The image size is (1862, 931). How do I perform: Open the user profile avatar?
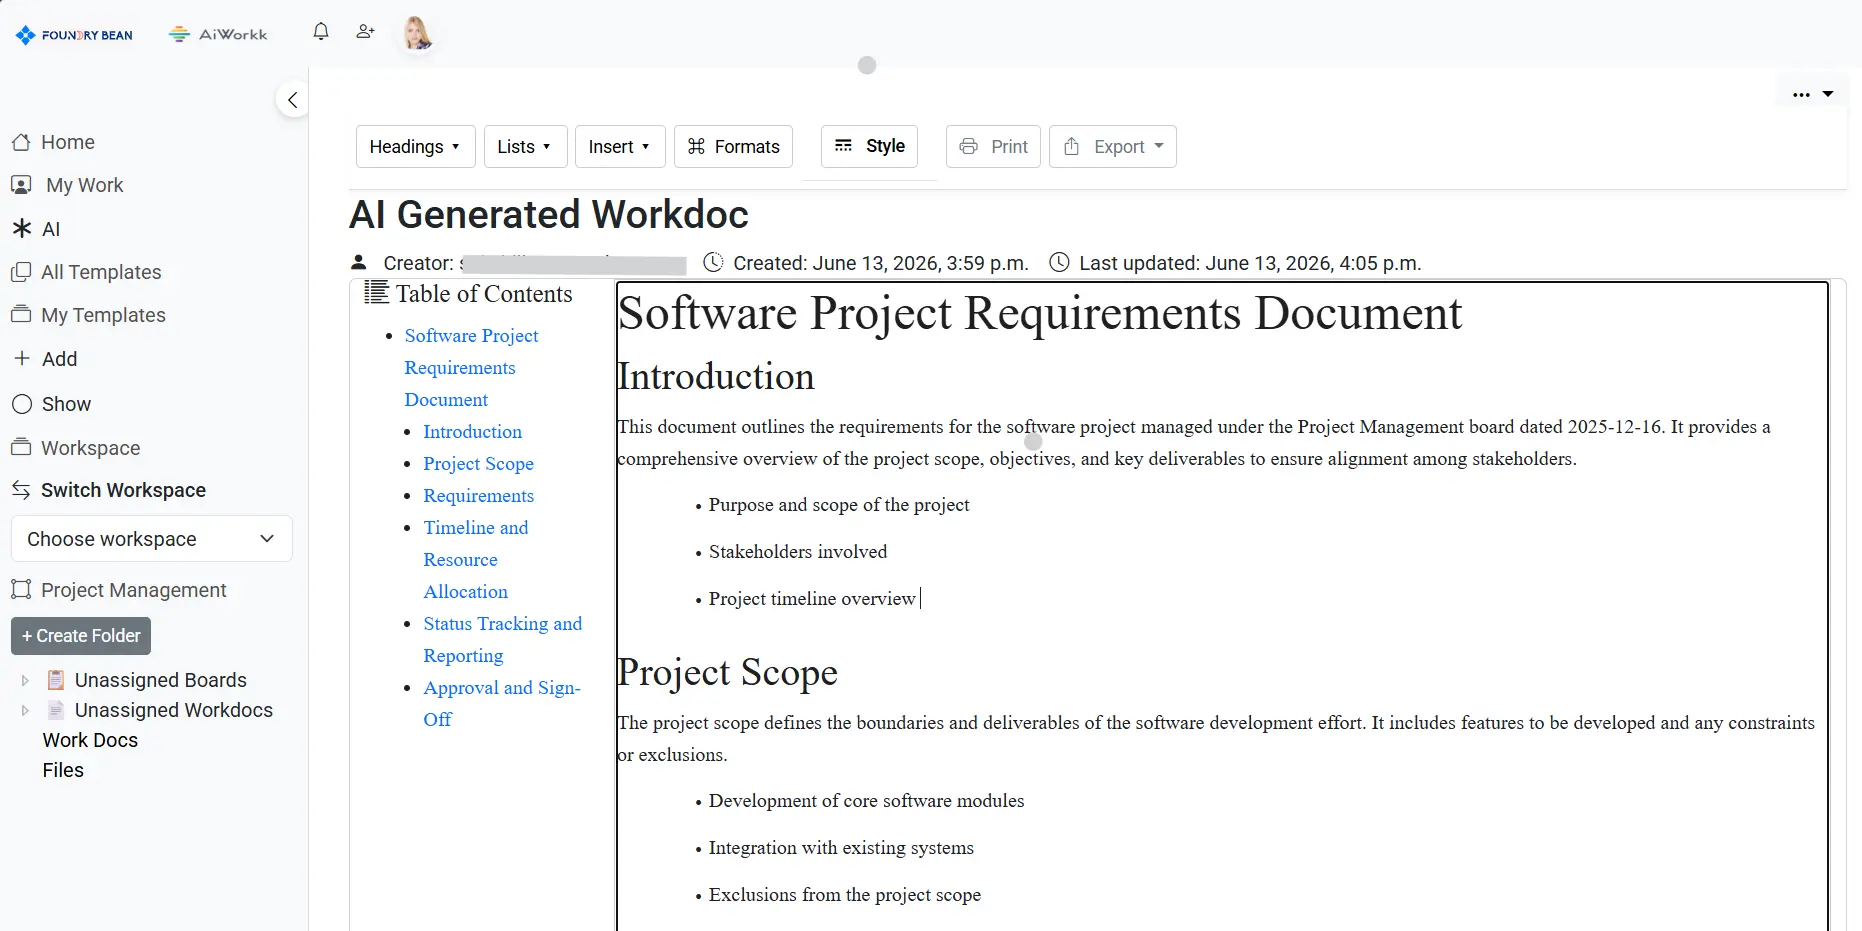point(417,33)
